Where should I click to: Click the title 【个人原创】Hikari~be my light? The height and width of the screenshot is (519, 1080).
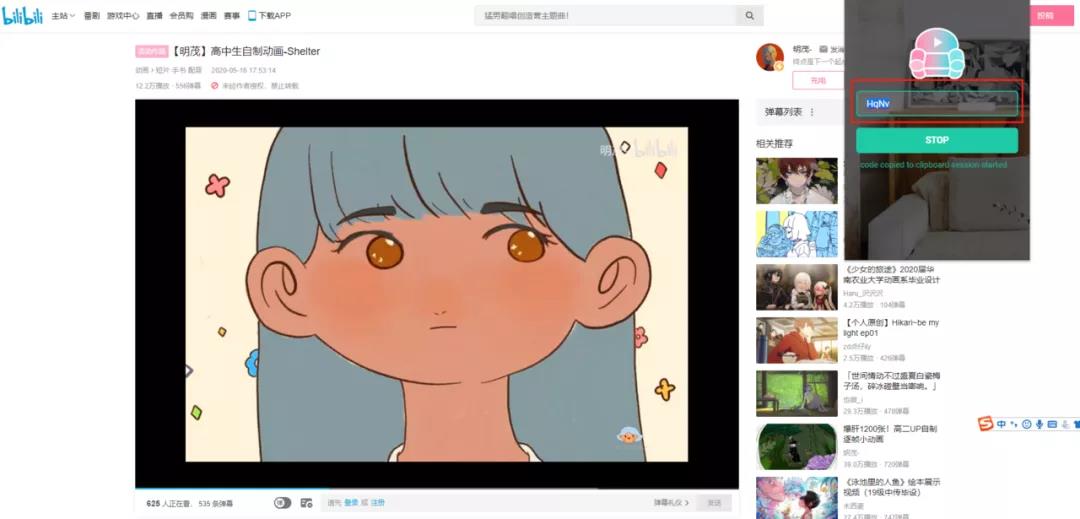[891, 328]
